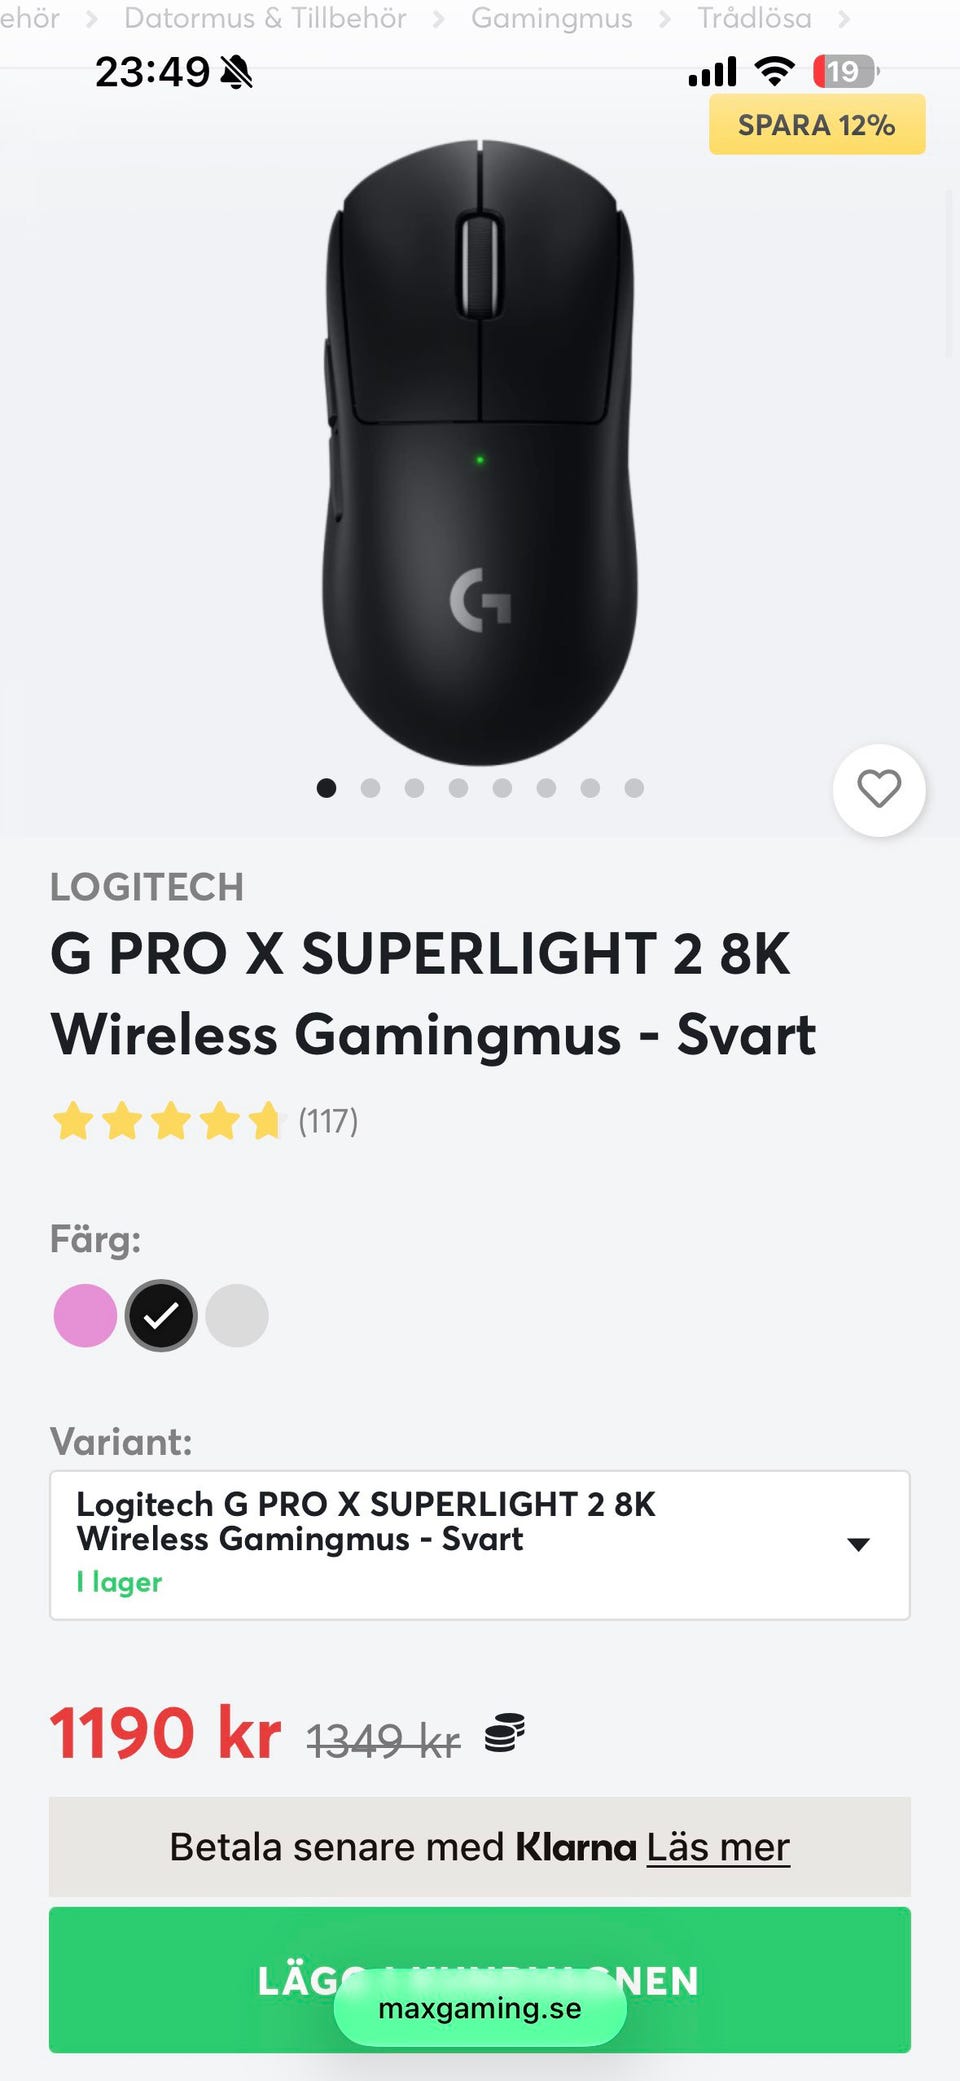960x2081 pixels.
Task: Open the review count (117)
Action: [x=328, y=1121]
